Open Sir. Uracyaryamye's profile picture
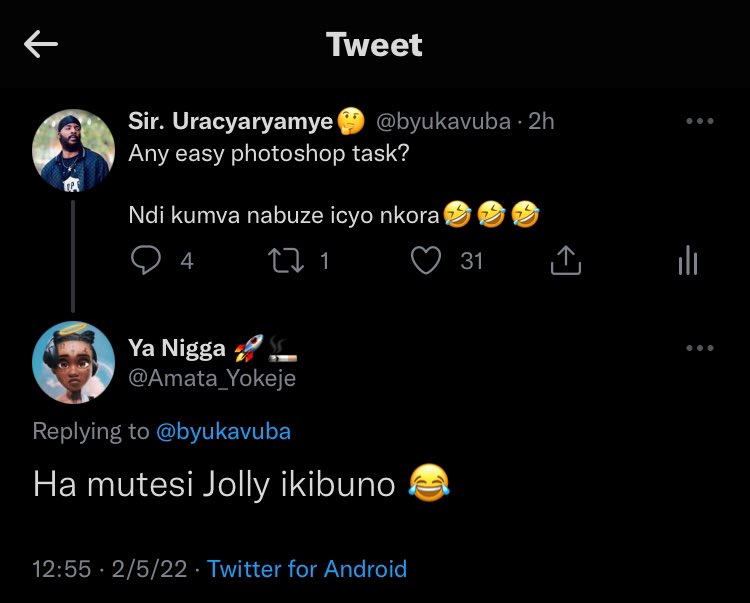 74,149
